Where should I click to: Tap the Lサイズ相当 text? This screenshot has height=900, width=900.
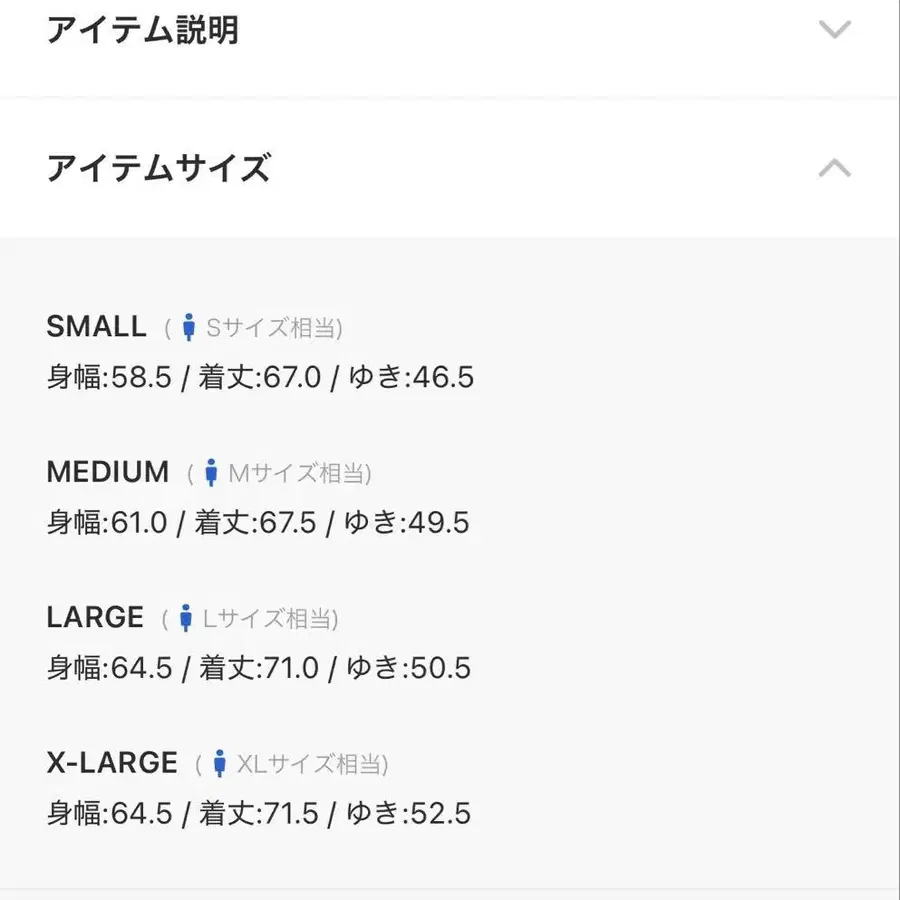point(267,619)
